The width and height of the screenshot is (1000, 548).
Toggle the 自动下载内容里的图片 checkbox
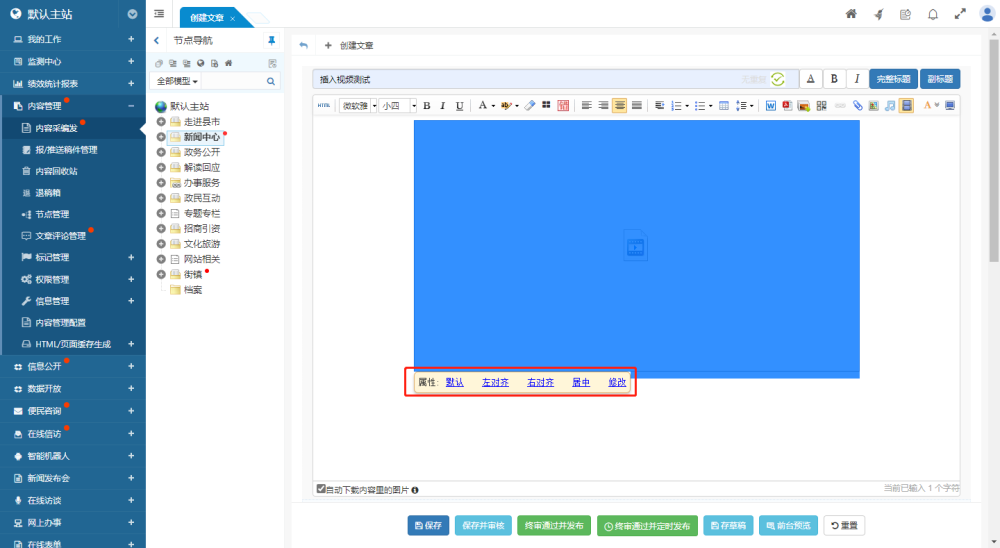321,489
